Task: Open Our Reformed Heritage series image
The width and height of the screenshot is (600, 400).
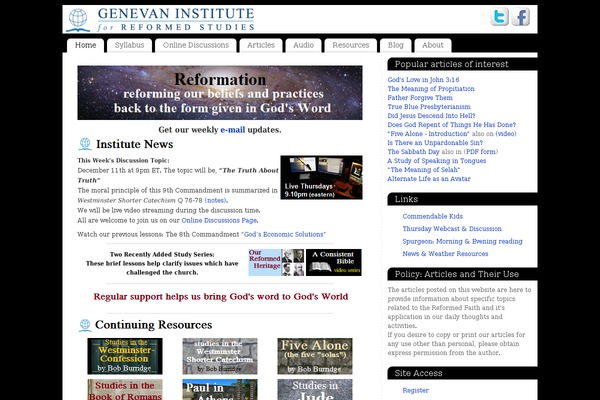Action: tap(276, 263)
